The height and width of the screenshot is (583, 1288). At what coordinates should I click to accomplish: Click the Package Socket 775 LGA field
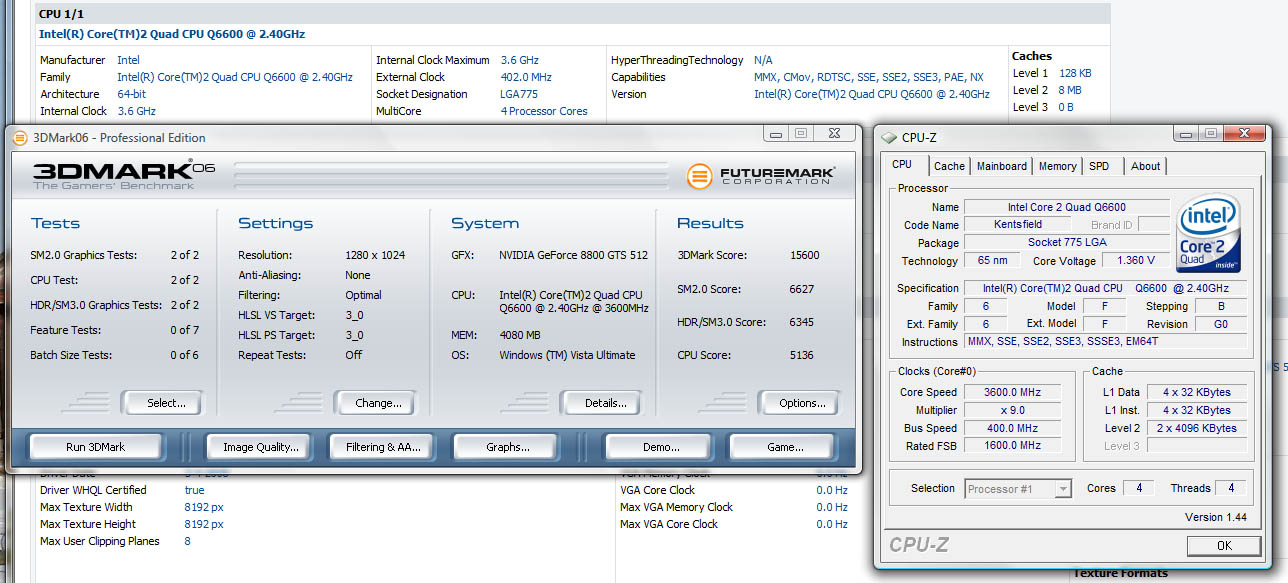[1066, 243]
